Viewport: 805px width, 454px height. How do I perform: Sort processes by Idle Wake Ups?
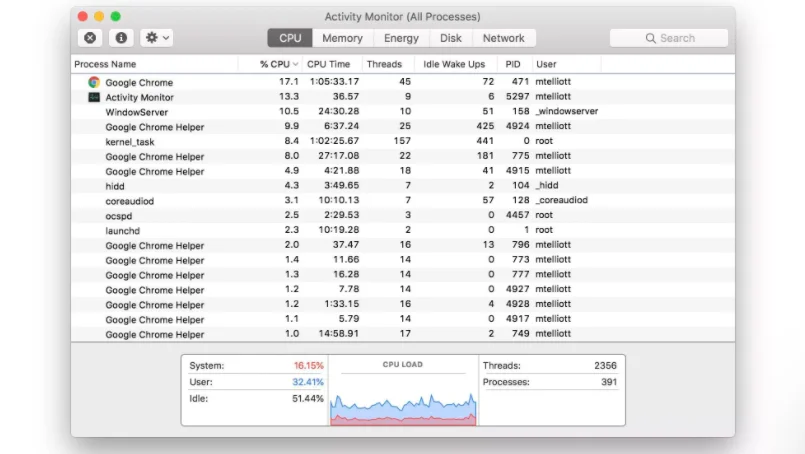pyautogui.click(x=454, y=64)
